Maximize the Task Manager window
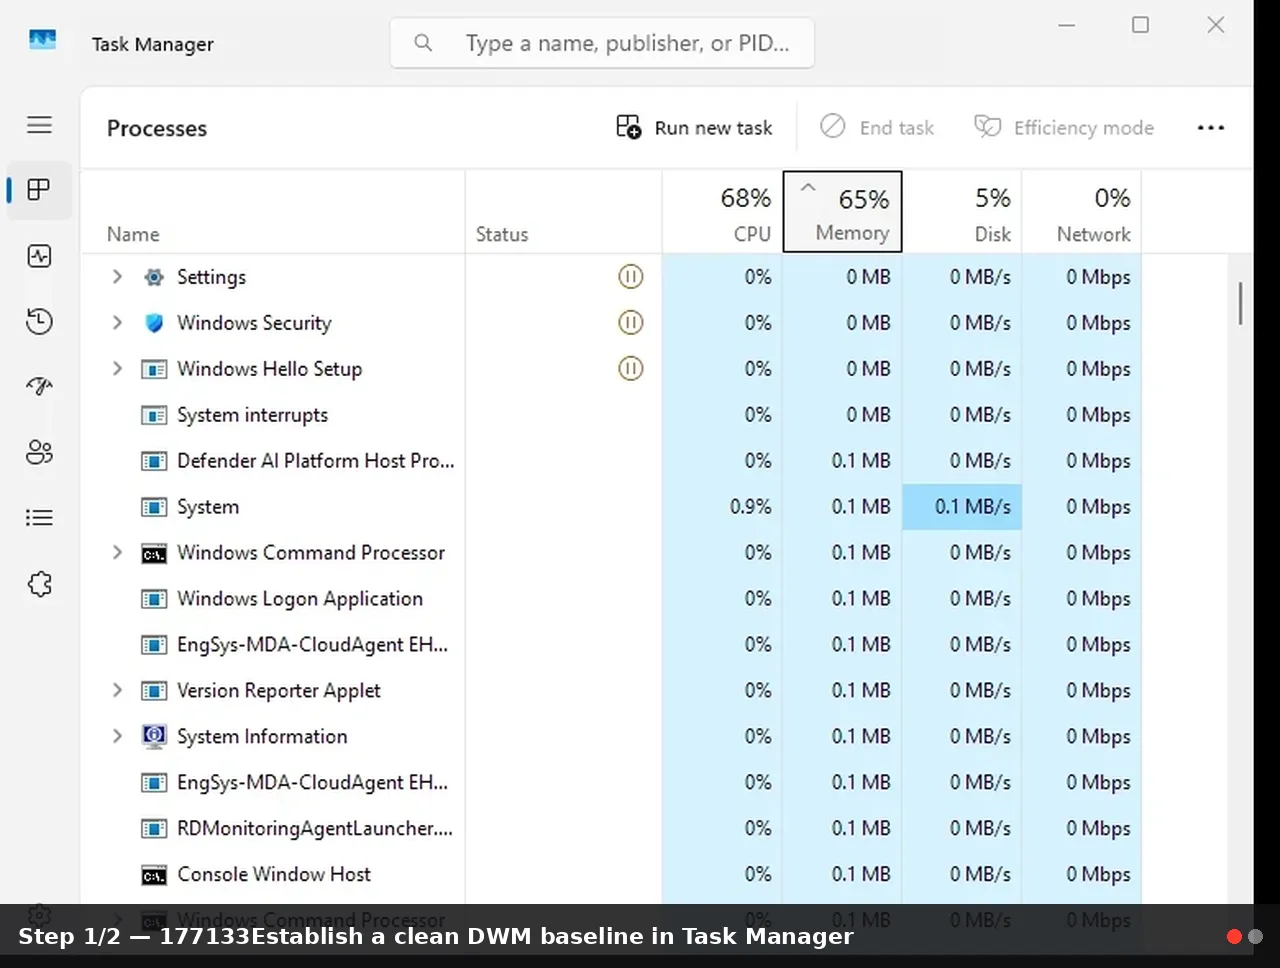The image size is (1280, 968). point(1140,25)
